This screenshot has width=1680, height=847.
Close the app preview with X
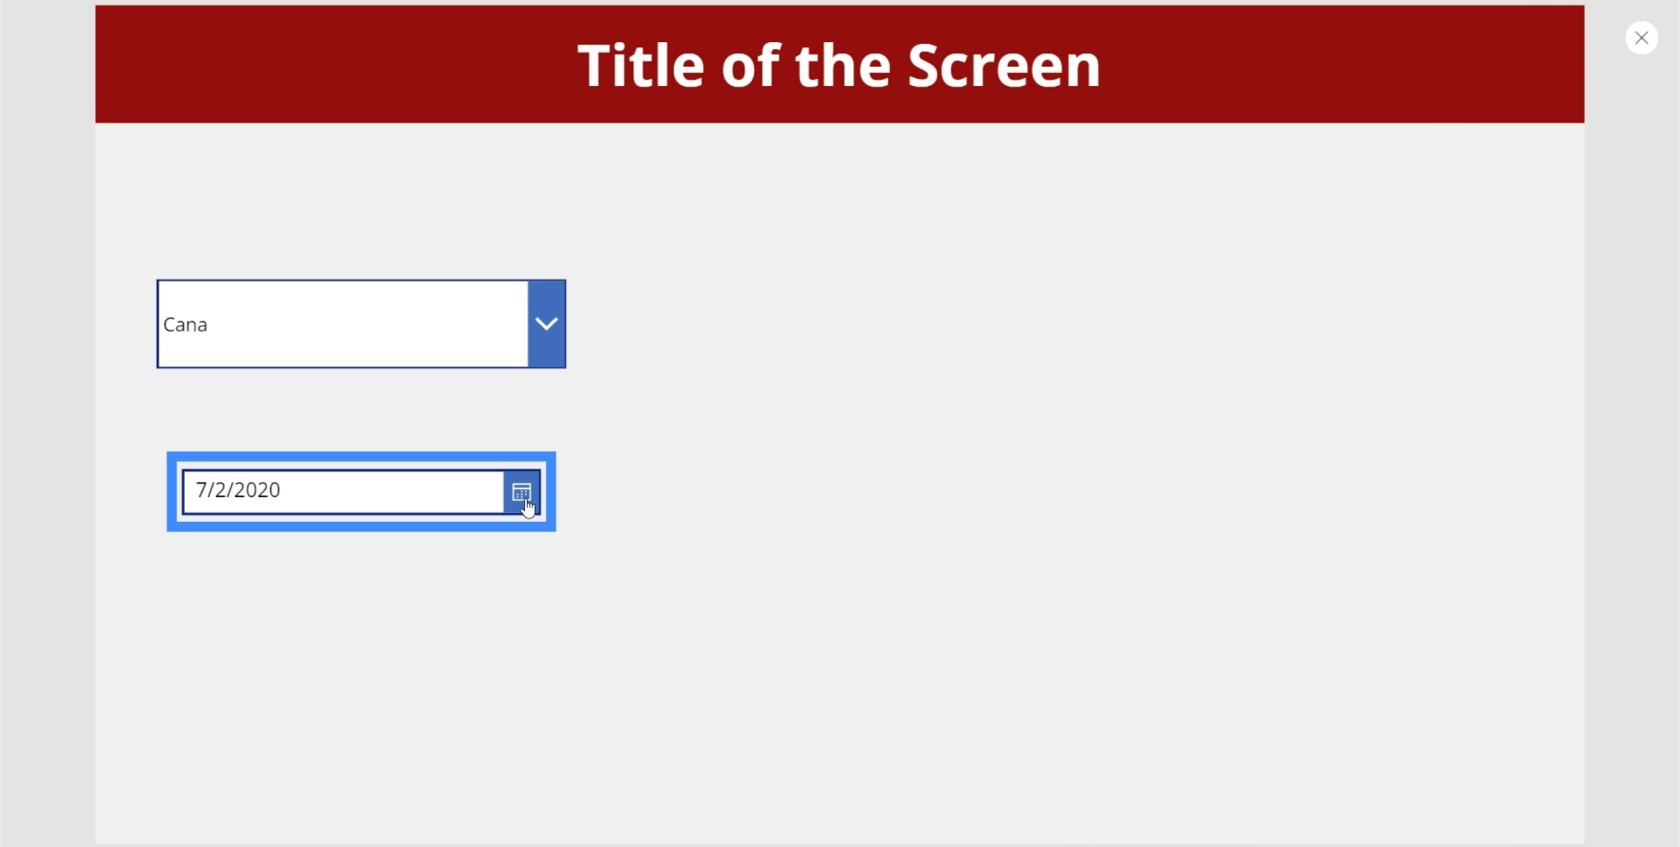click(x=1641, y=38)
